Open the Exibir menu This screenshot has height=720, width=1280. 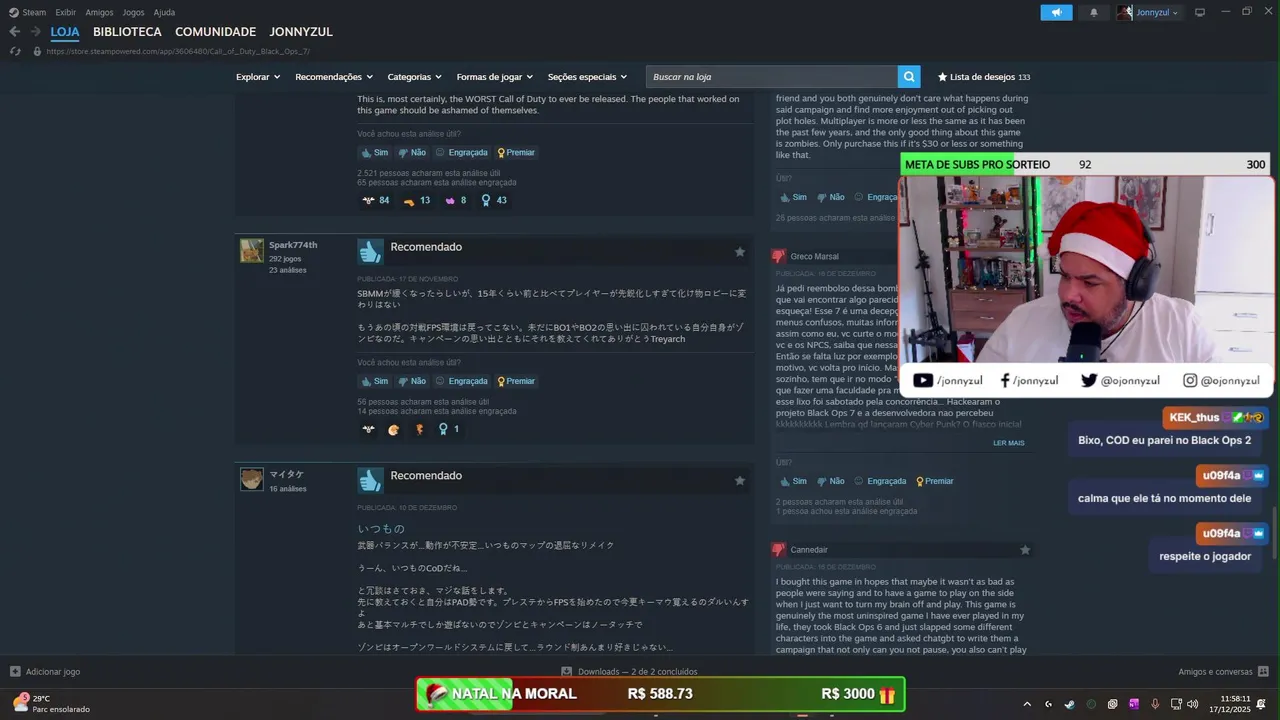(x=66, y=12)
